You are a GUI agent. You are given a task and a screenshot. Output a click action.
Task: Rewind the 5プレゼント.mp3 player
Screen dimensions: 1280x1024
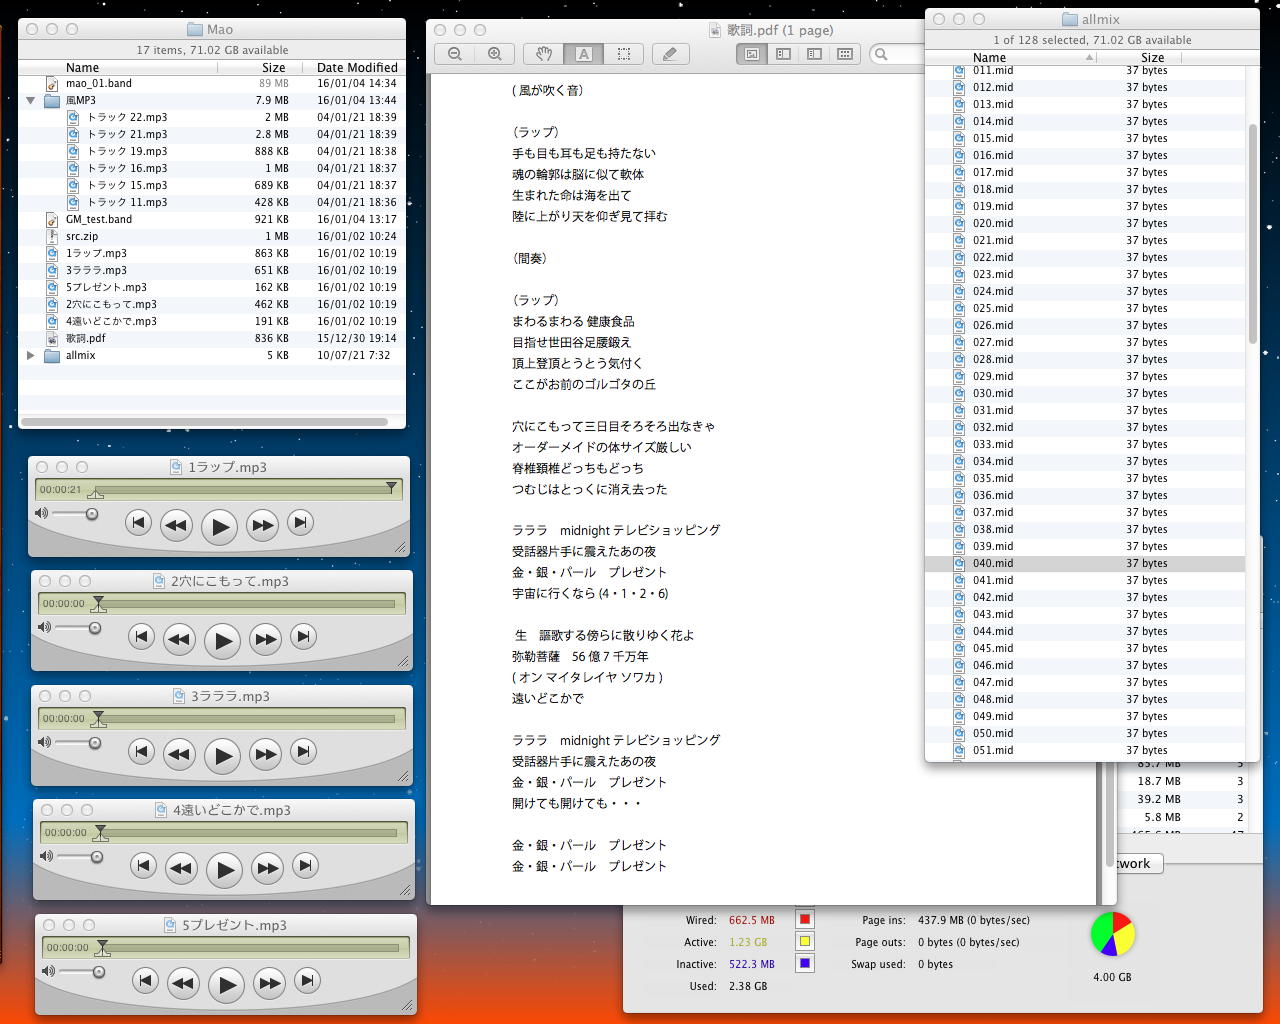tap(183, 983)
